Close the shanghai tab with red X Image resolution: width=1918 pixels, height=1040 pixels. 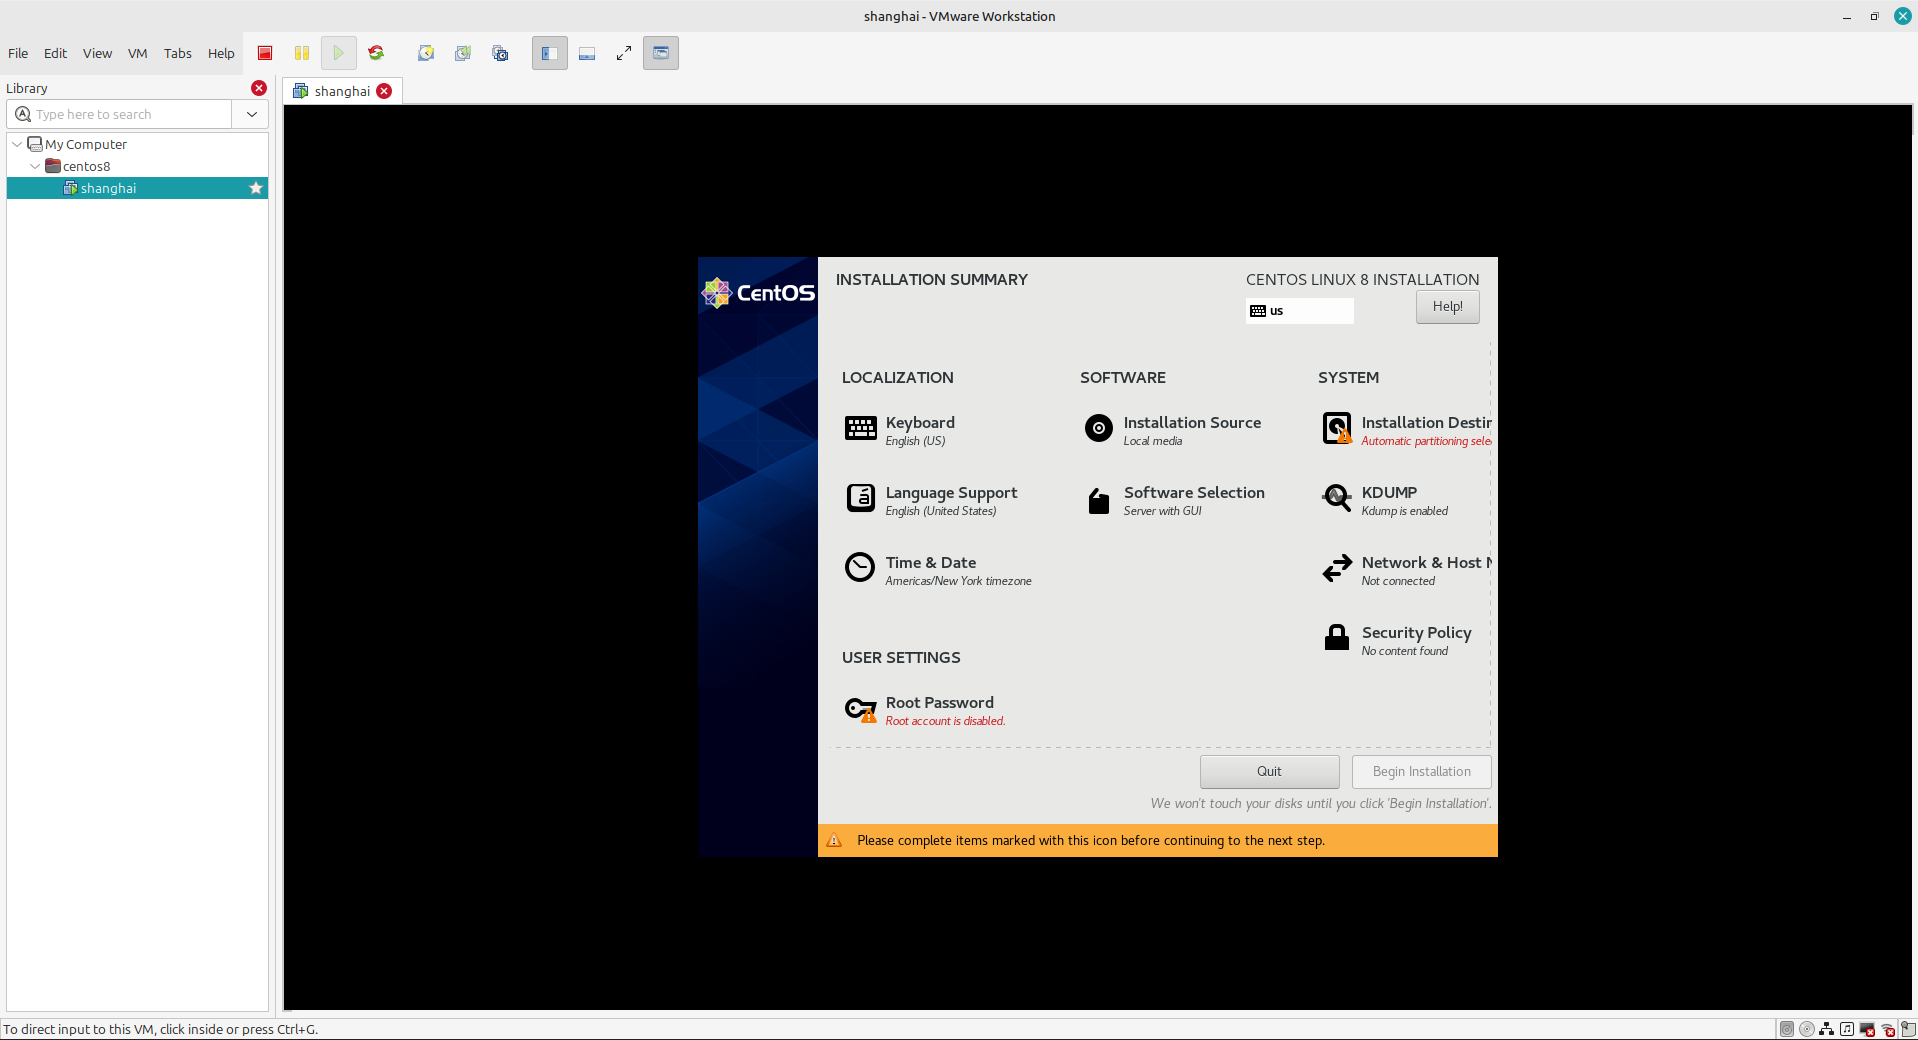[x=384, y=91]
